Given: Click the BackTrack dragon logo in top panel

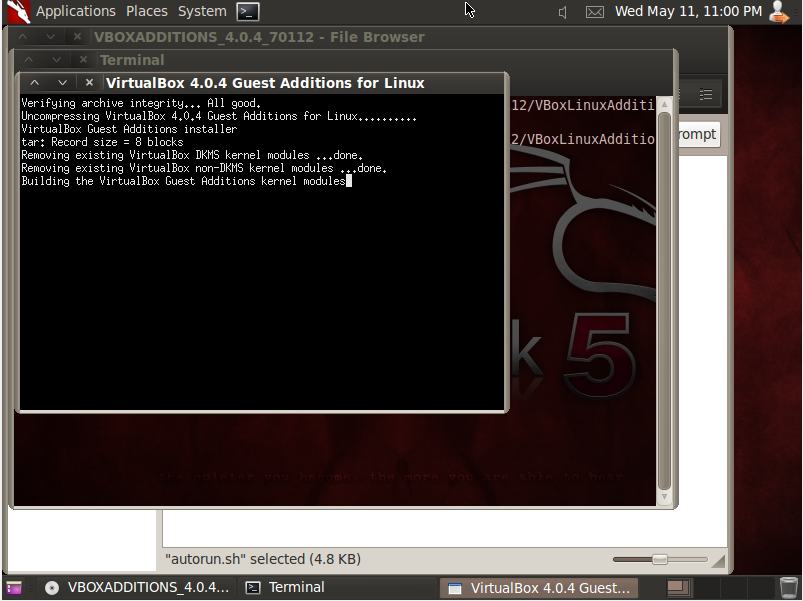Looking at the screenshot, I should (x=18, y=11).
